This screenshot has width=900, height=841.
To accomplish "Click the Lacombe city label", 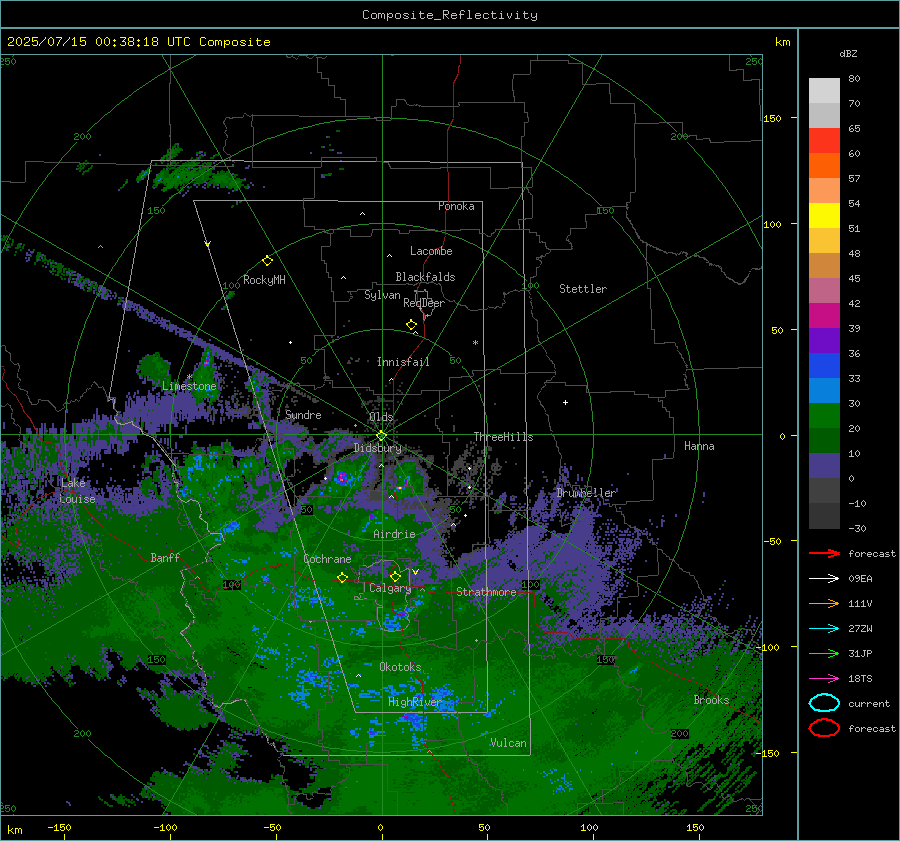I will (431, 251).
